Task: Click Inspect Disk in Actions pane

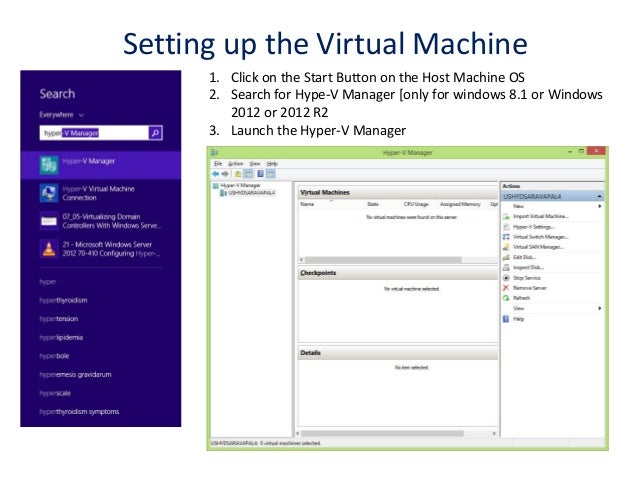Action: point(528,267)
